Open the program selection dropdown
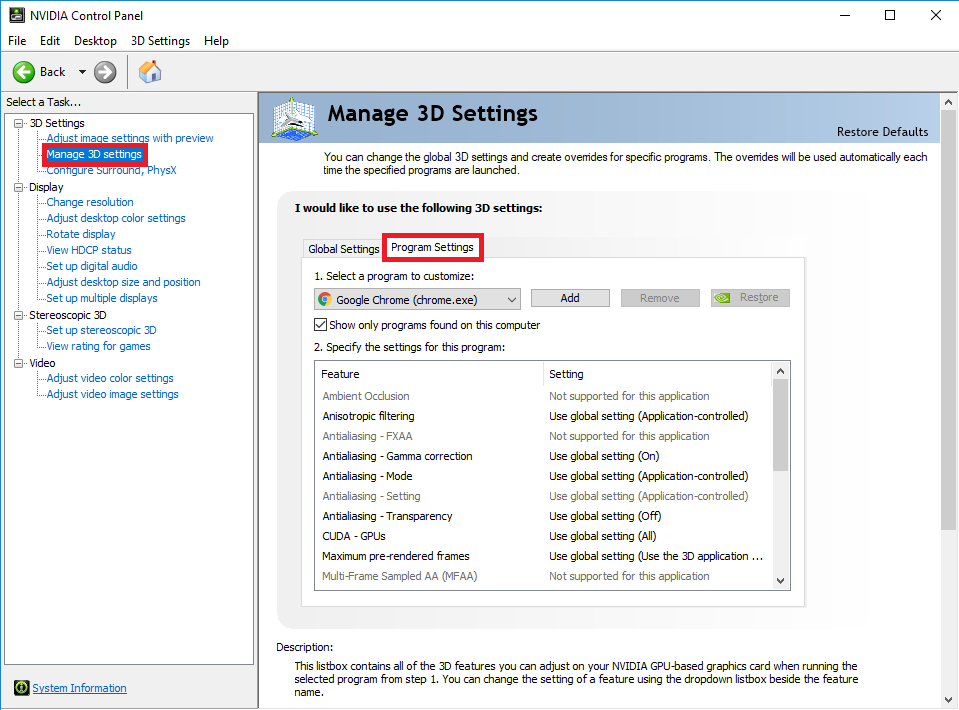The height and width of the screenshot is (710, 959). (x=511, y=299)
